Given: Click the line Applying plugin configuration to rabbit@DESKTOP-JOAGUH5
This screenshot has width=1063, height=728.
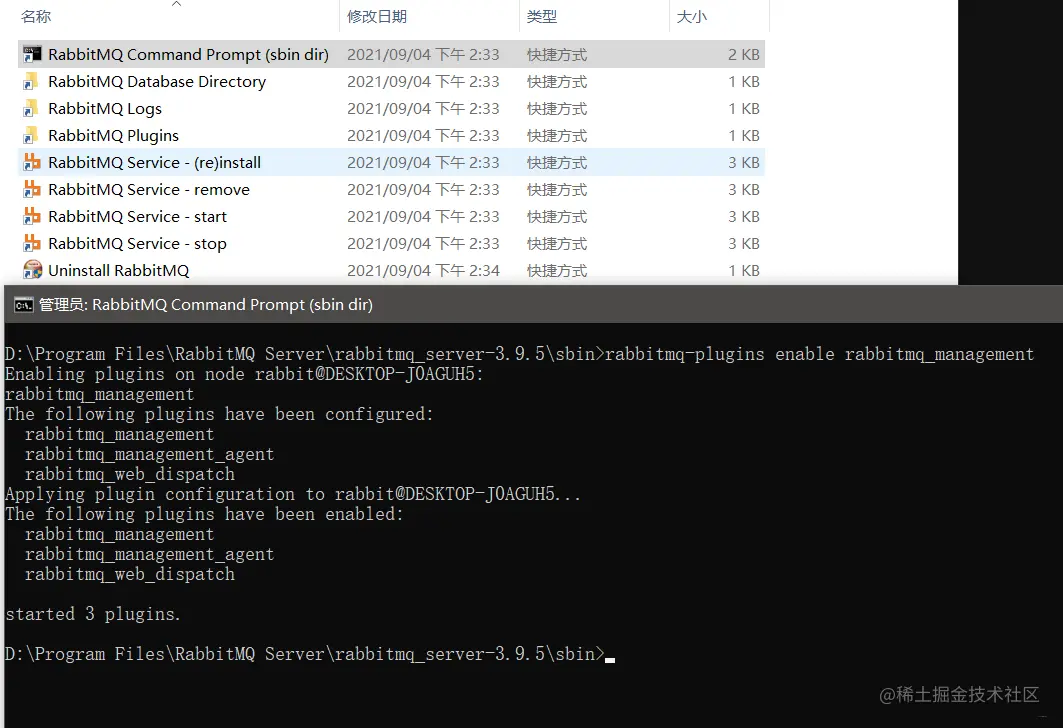Looking at the screenshot, I should pos(293,494).
